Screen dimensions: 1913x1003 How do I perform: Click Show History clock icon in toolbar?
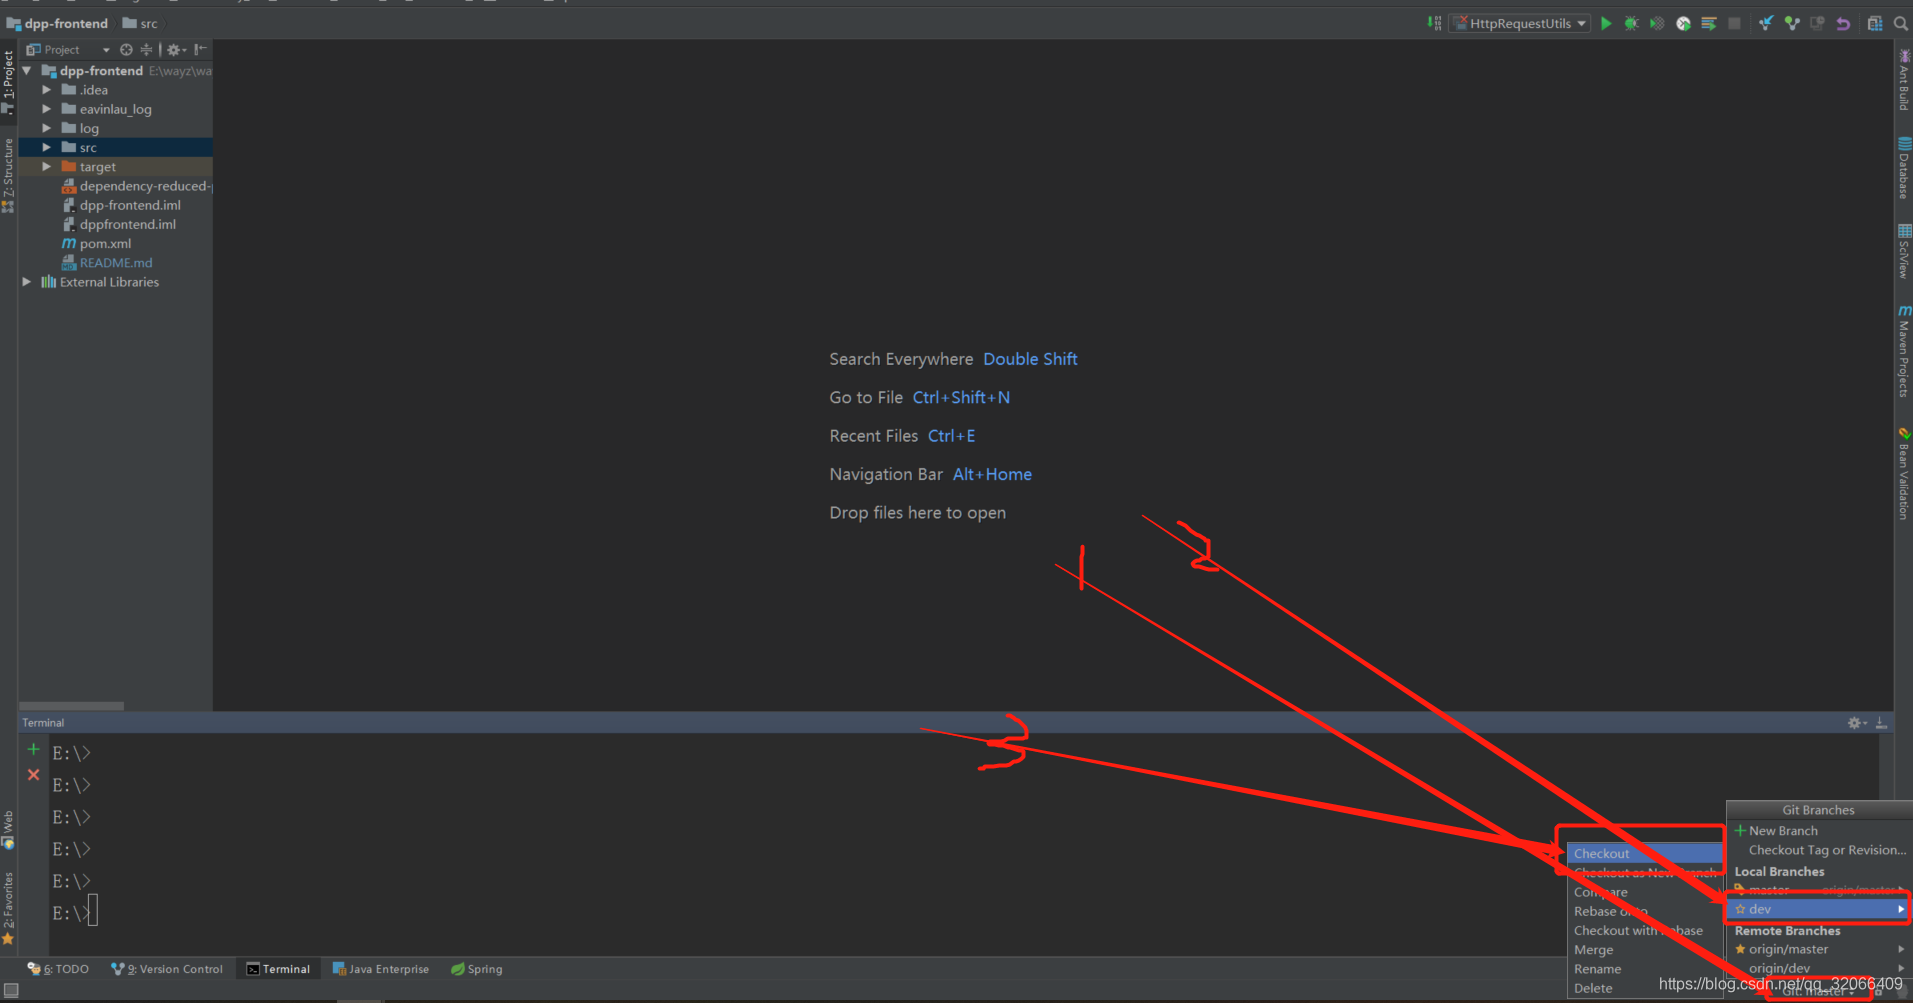(x=1817, y=23)
